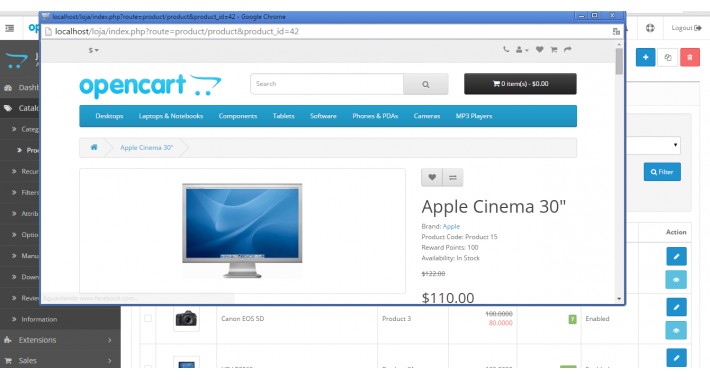Open the account user dropdown
The image size is (710, 380).
click(x=522, y=49)
